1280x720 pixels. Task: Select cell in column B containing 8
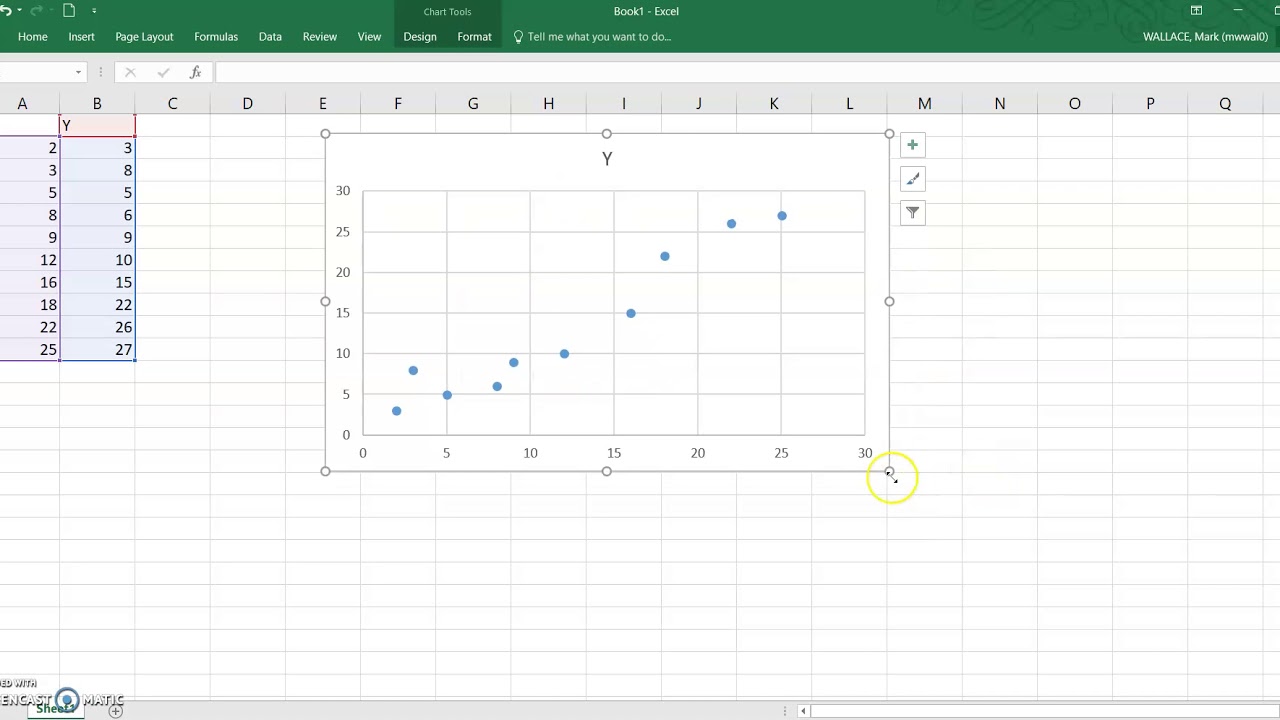tap(97, 170)
